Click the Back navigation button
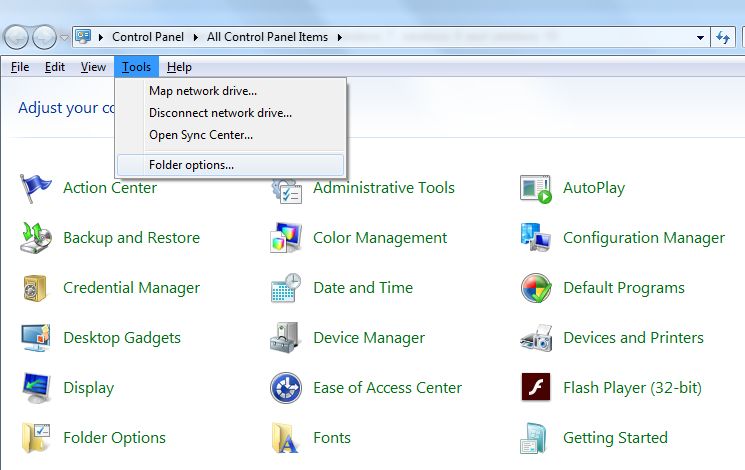 [x=17, y=38]
